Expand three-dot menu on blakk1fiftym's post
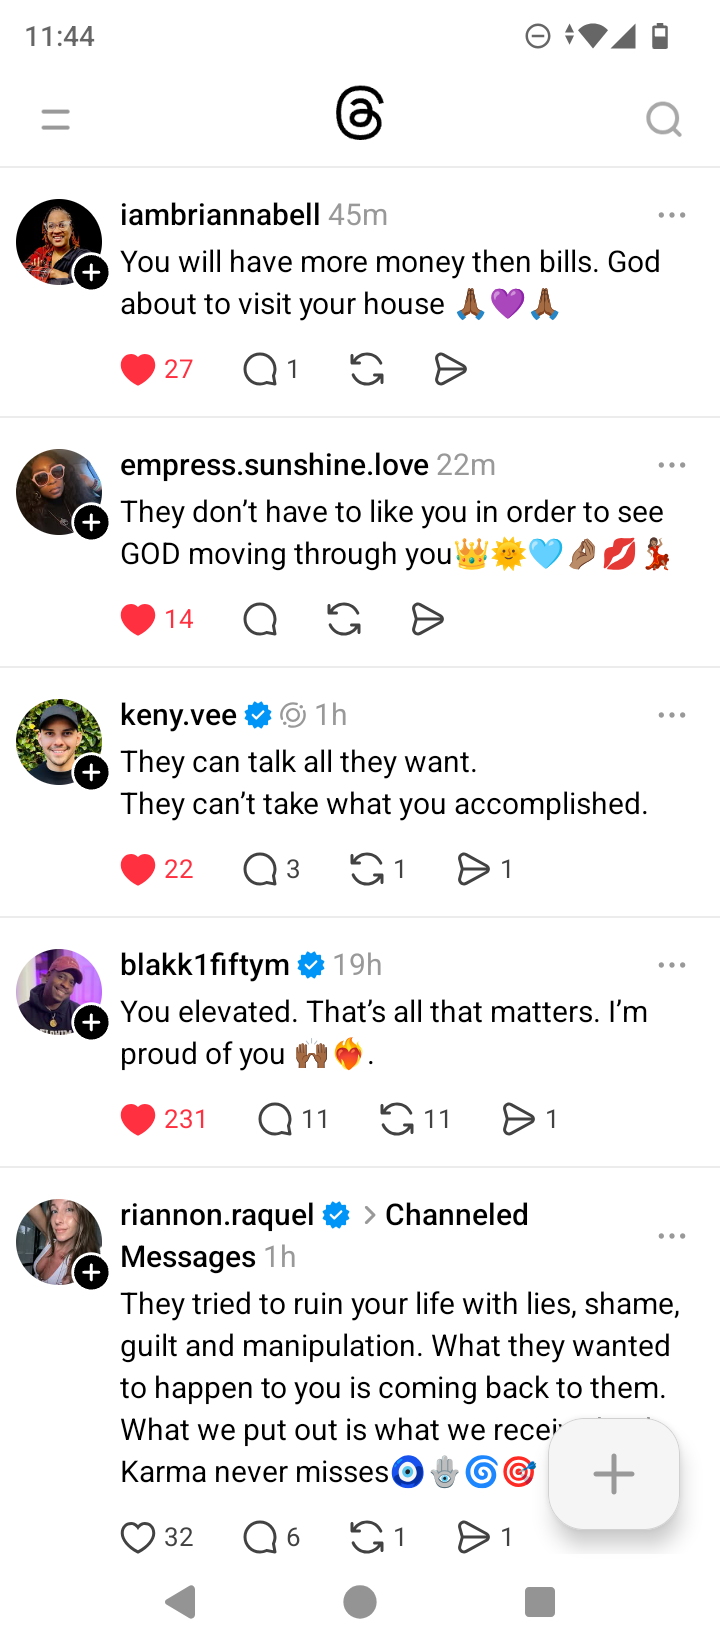Image resolution: width=720 pixels, height=1650 pixels. (672, 965)
